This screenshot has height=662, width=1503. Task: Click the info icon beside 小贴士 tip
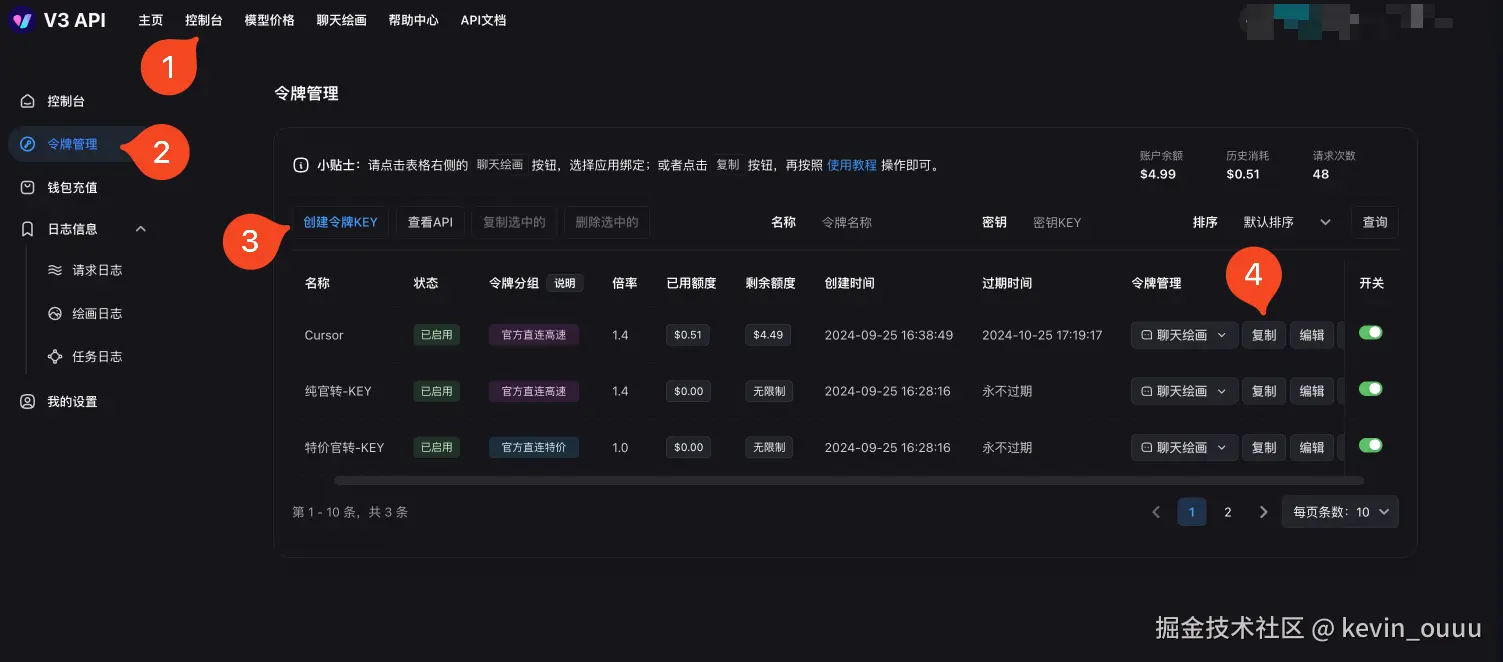[x=301, y=164]
